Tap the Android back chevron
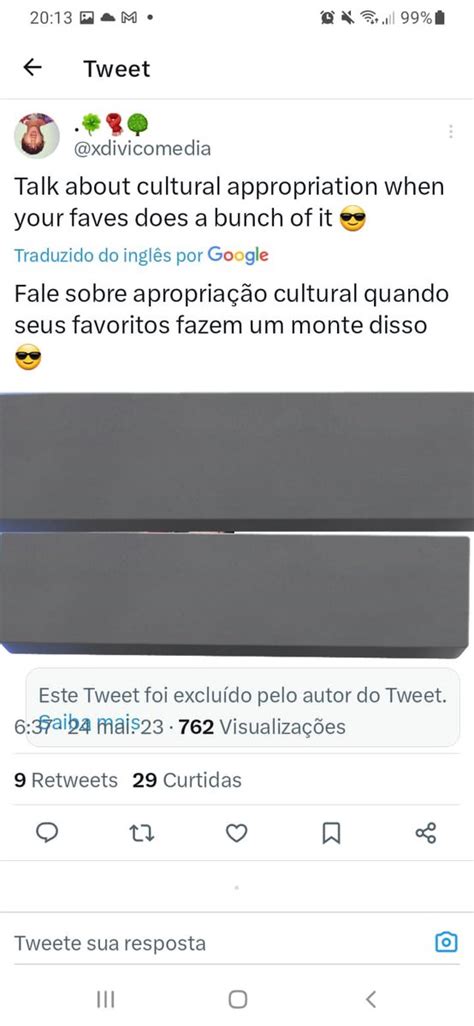This screenshot has width=474, height=1026. point(371,999)
